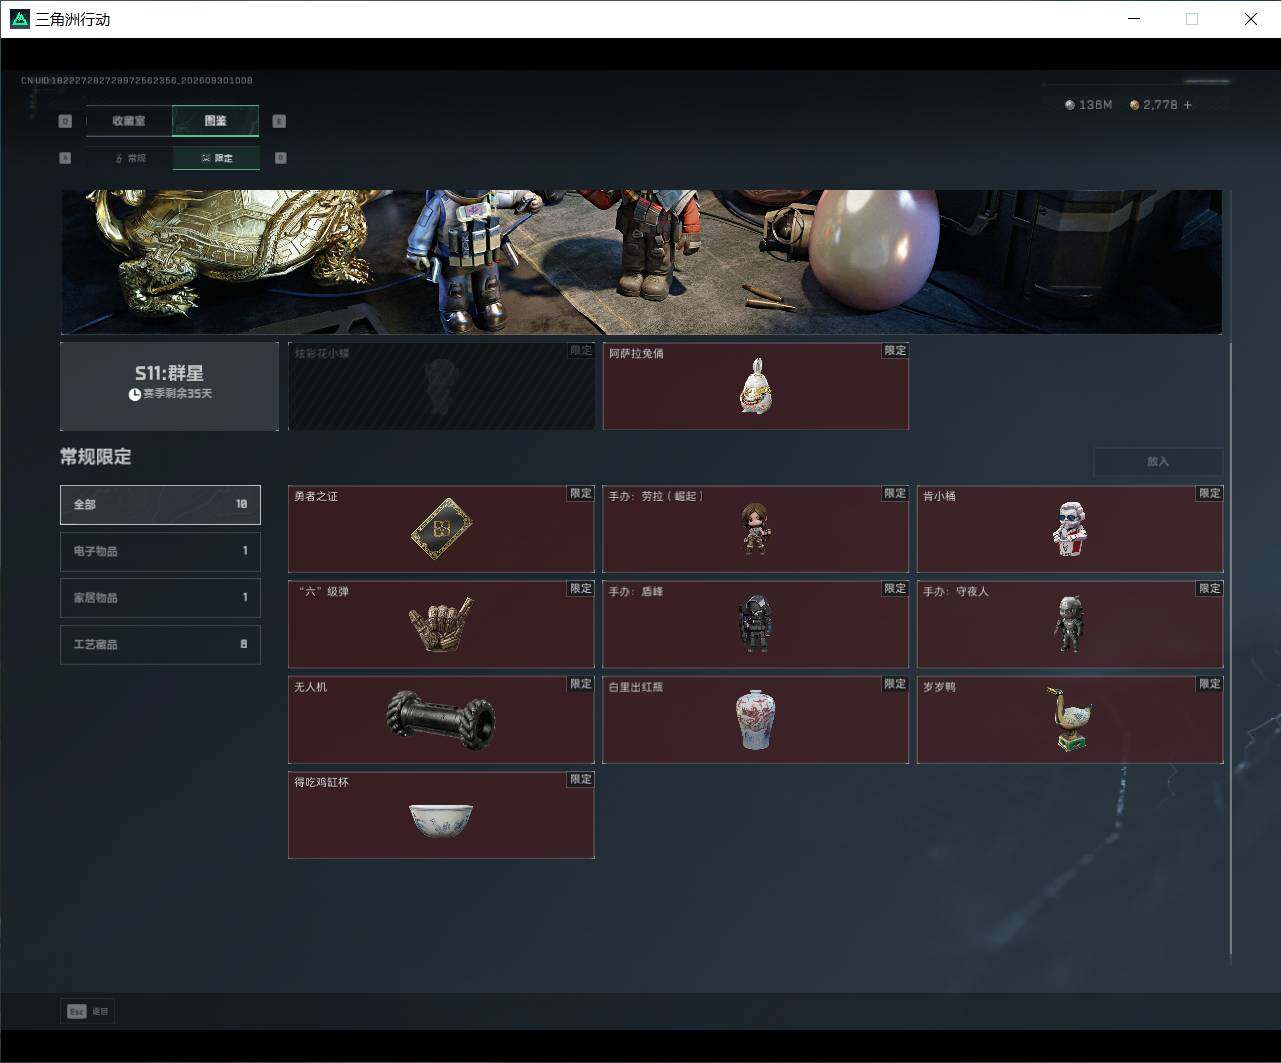Click the Esc 返回 button
Screen dimensions: 1281x1063
pos(88,1012)
